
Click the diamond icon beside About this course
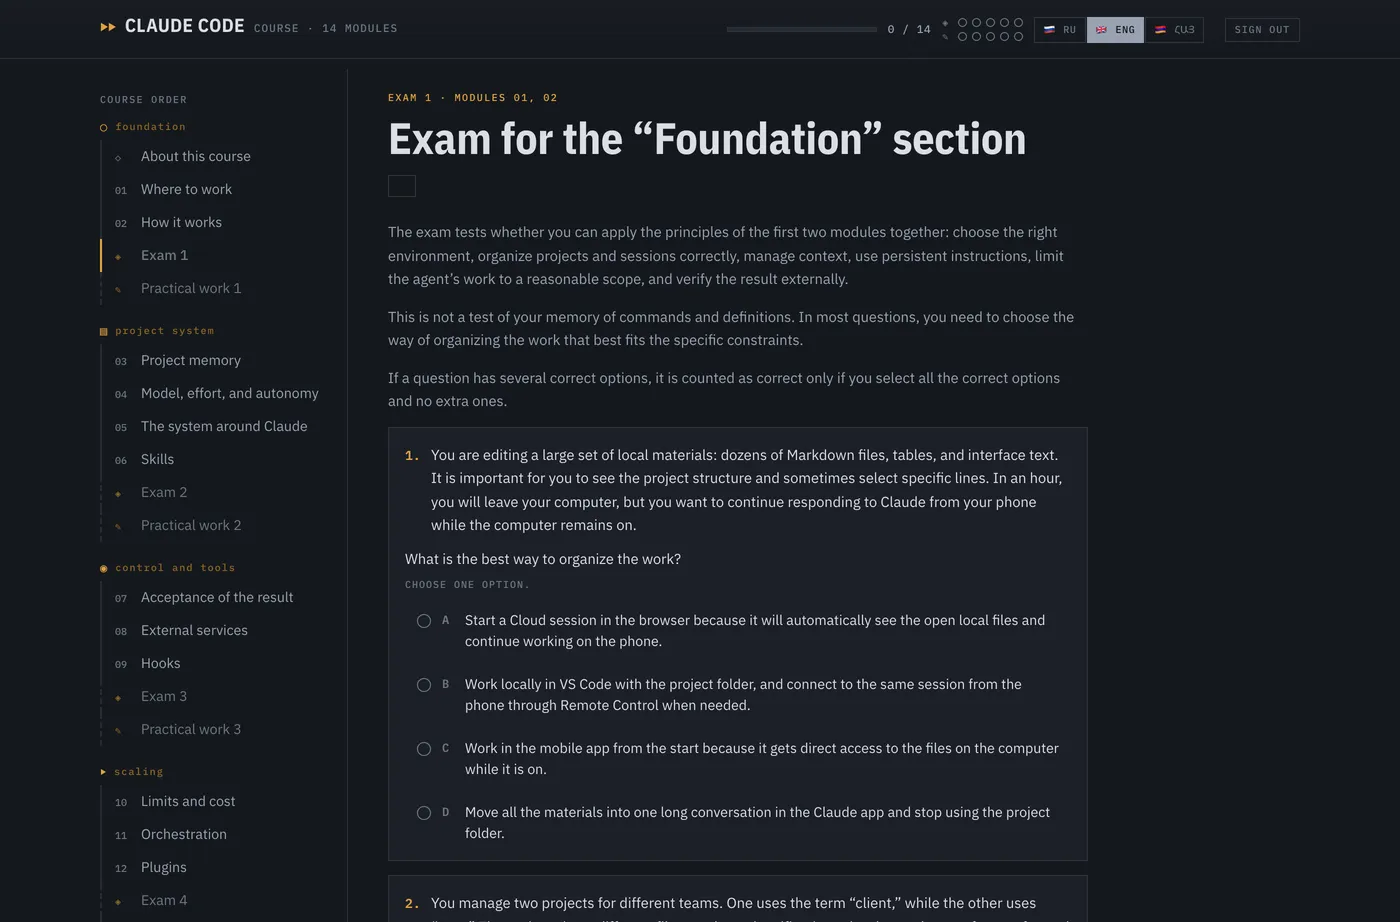tap(118, 158)
